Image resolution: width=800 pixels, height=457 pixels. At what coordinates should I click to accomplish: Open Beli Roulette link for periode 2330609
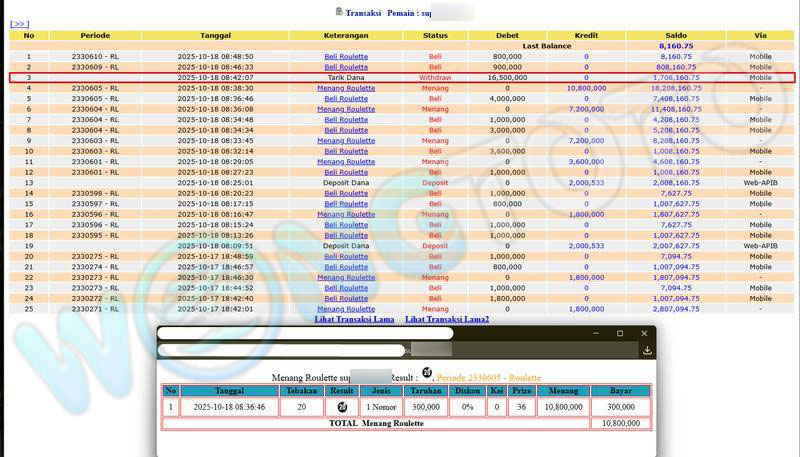(346, 67)
